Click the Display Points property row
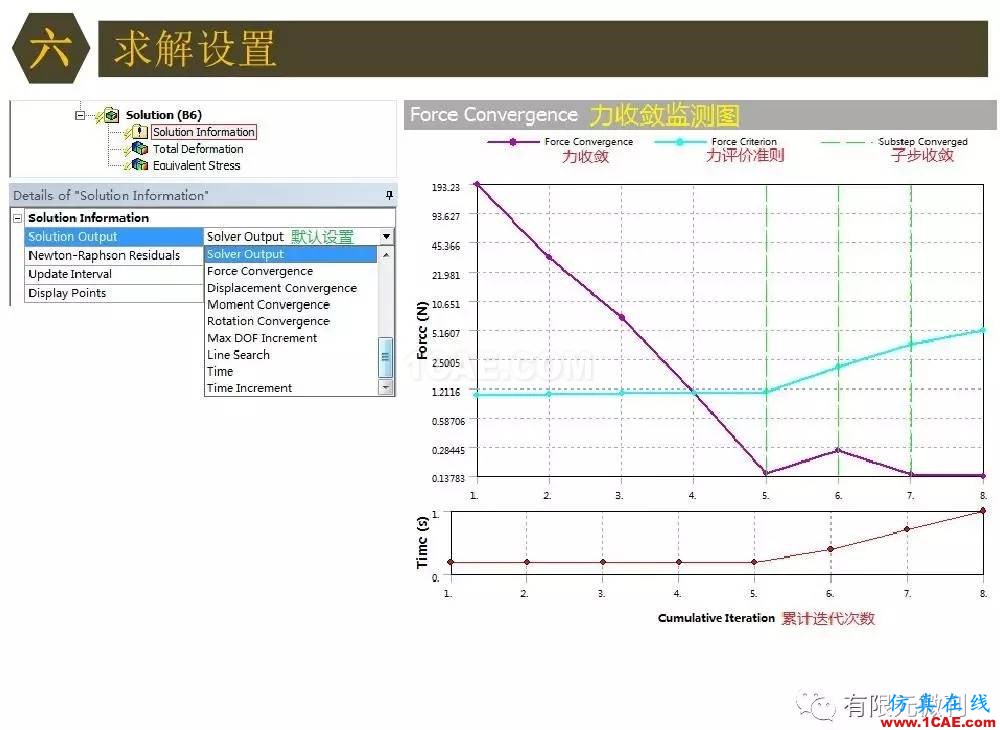 pyautogui.click(x=114, y=293)
